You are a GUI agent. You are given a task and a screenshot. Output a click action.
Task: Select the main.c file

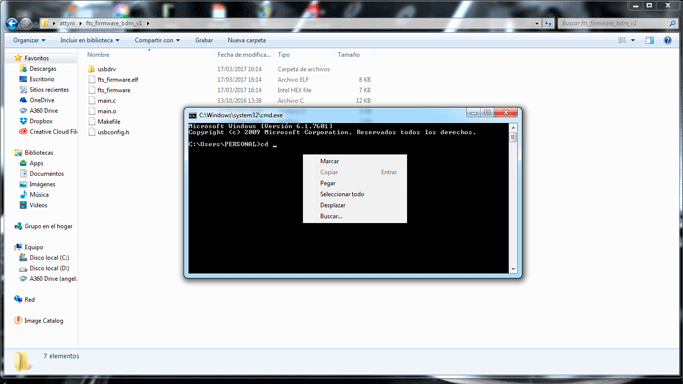(x=107, y=101)
